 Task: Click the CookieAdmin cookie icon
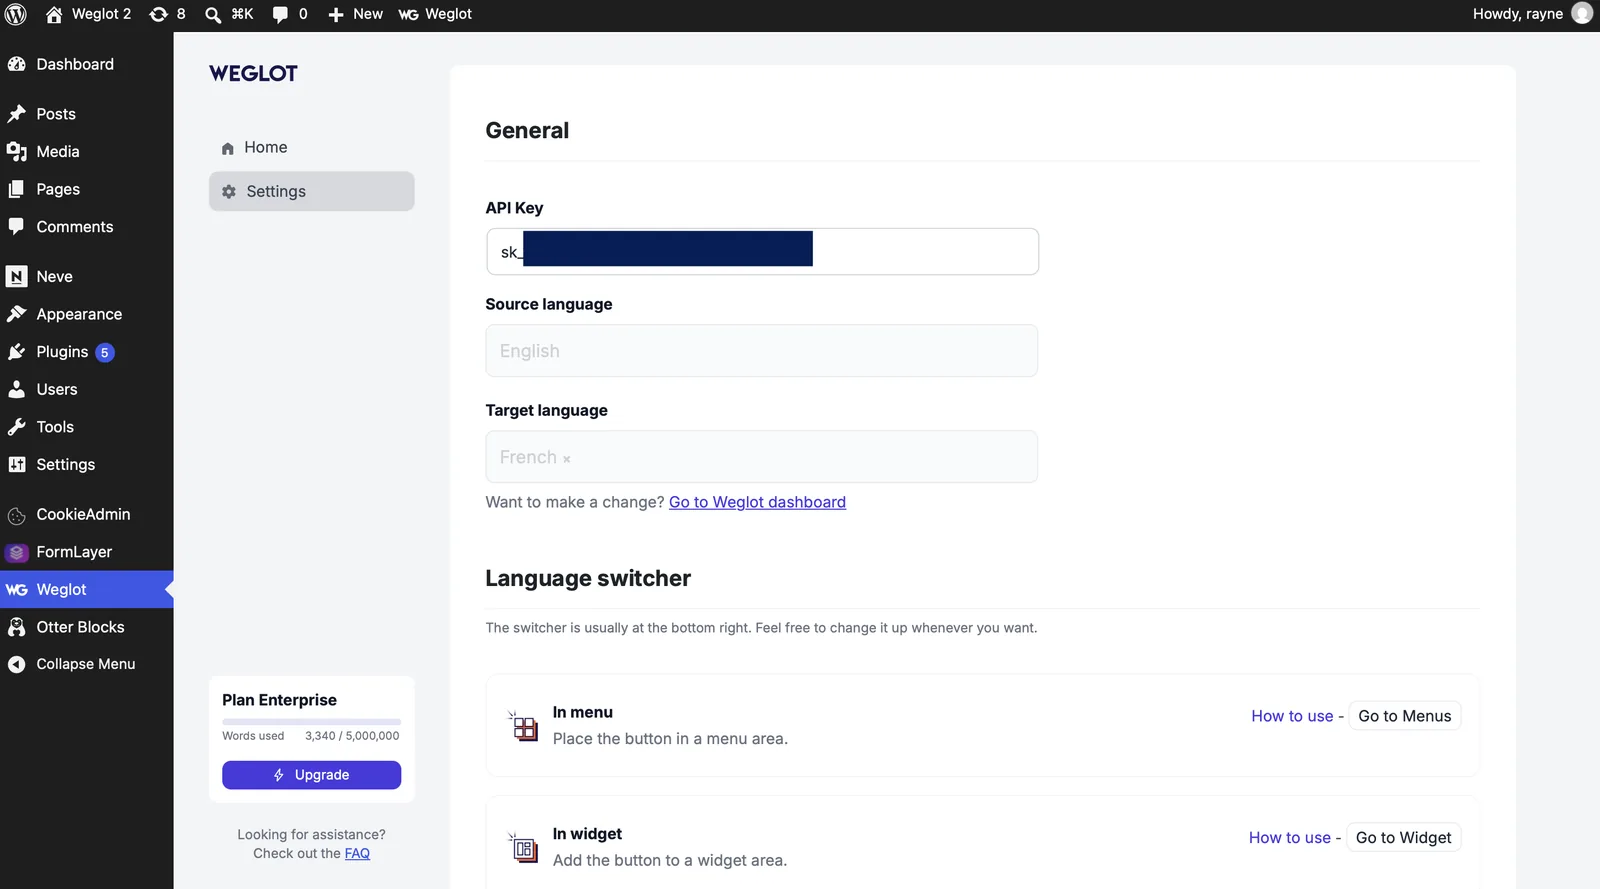(16, 515)
